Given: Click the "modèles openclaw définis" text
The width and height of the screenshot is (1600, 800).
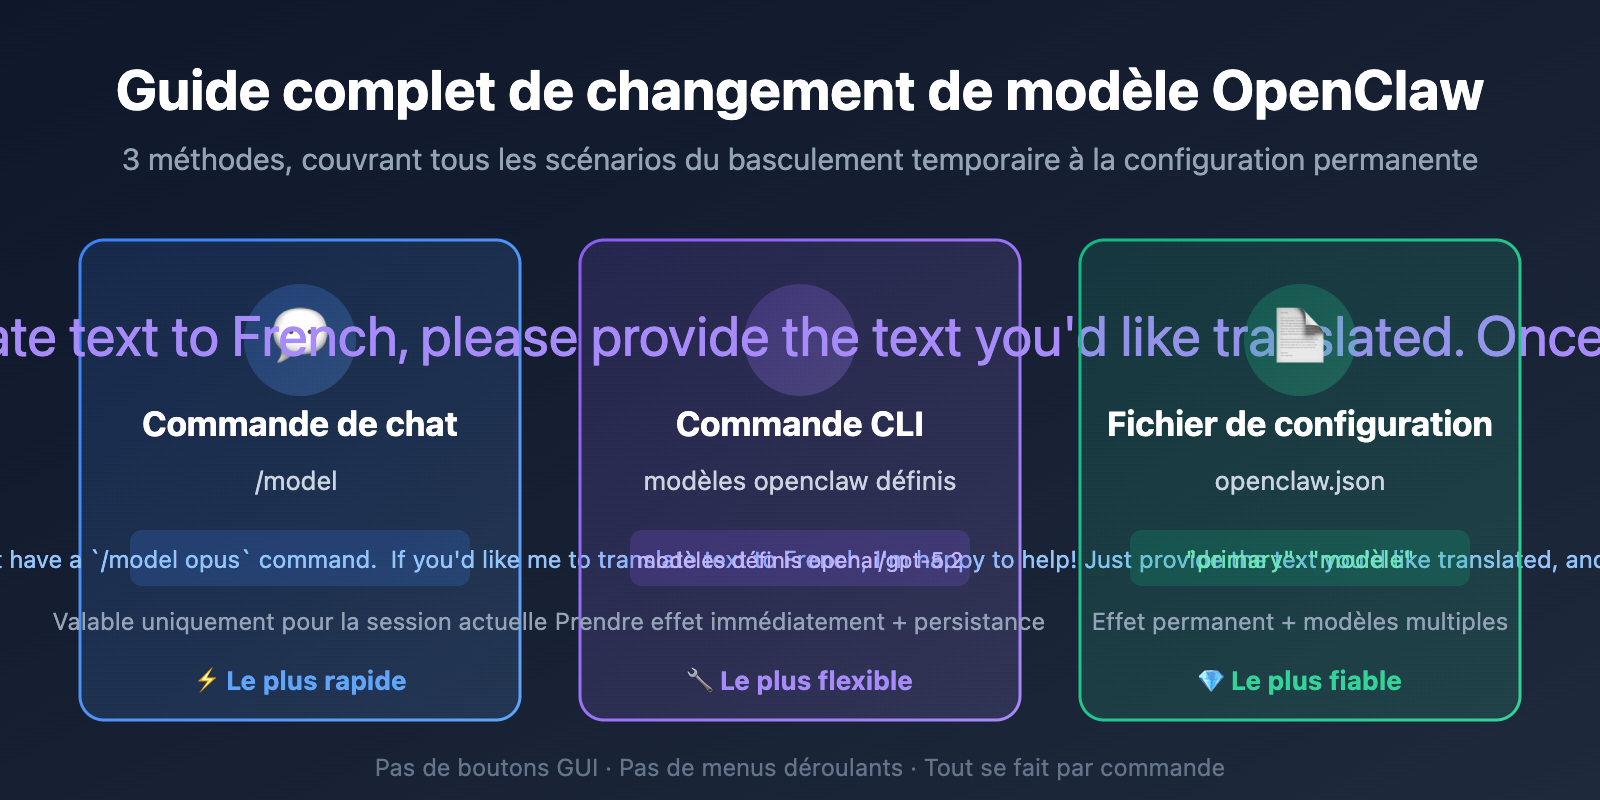Looking at the screenshot, I should click(800, 481).
